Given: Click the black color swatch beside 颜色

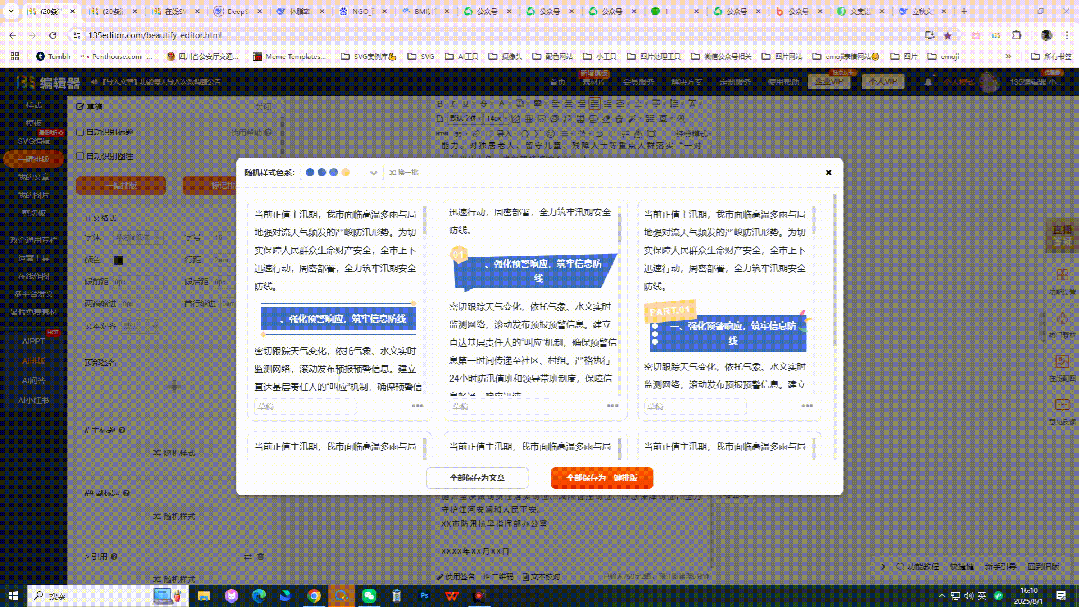Looking at the screenshot, I should 117,260.
